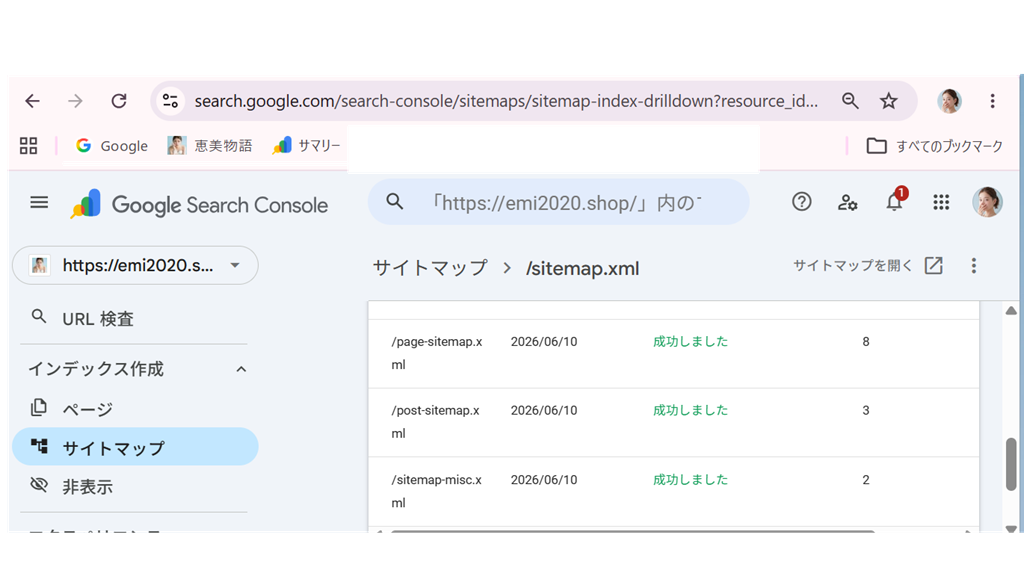Click the vertical scrollbar thumb
This screenshot has height=579, width=1024.
(x=1011, y=463)
